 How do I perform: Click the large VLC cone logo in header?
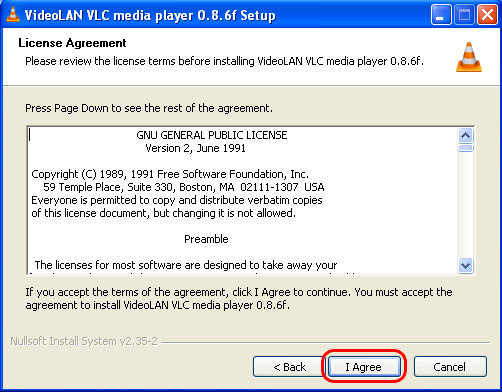[469, 57]
